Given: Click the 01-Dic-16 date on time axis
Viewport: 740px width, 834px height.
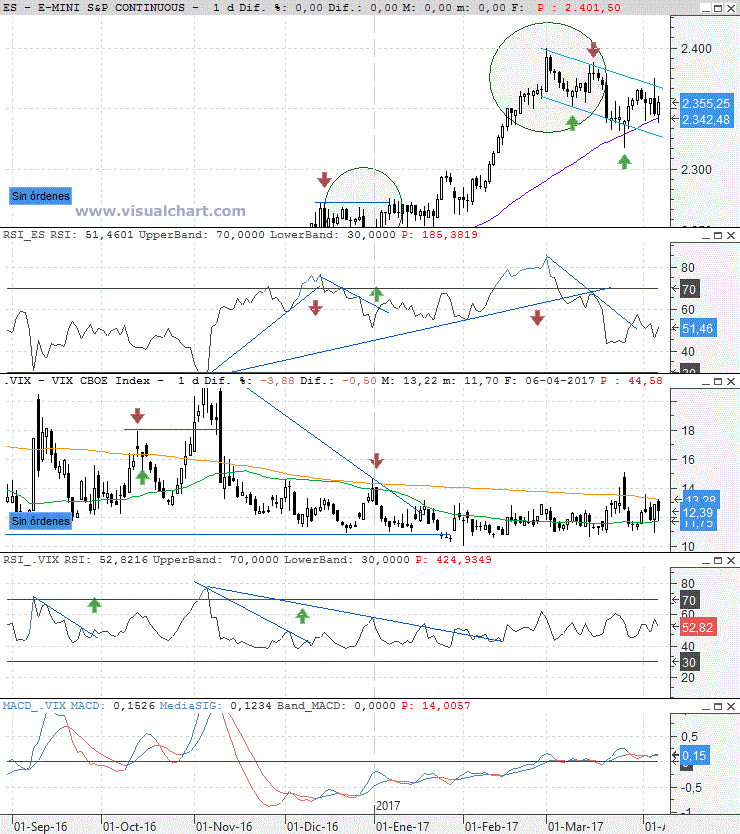Looking at the screenshot, I should [x=312, y=827].
